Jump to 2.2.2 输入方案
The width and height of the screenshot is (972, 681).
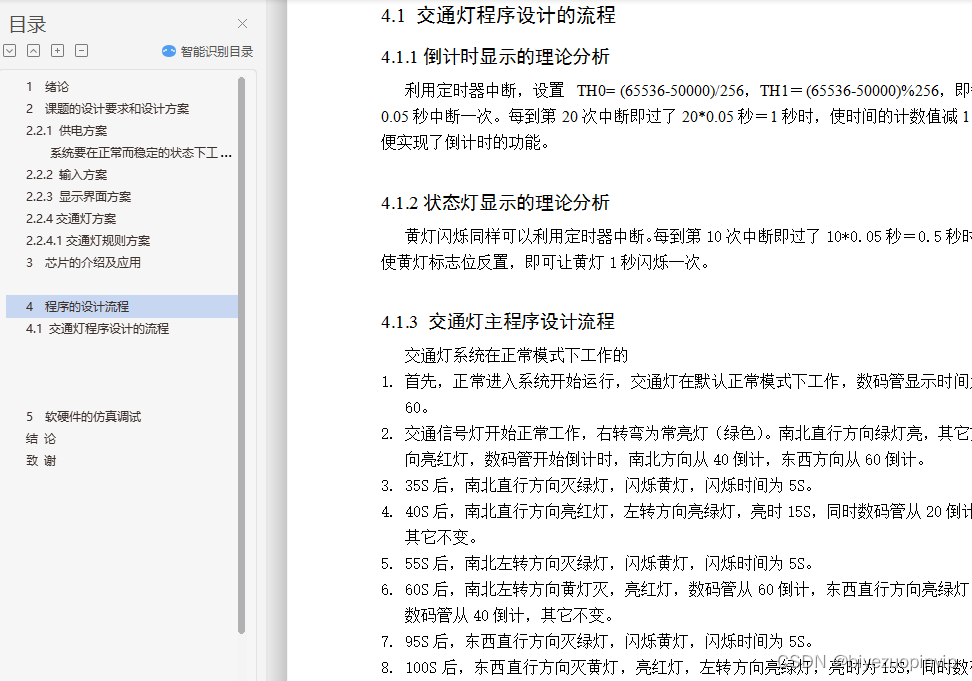pyautogui.click(x=66, y=175)
